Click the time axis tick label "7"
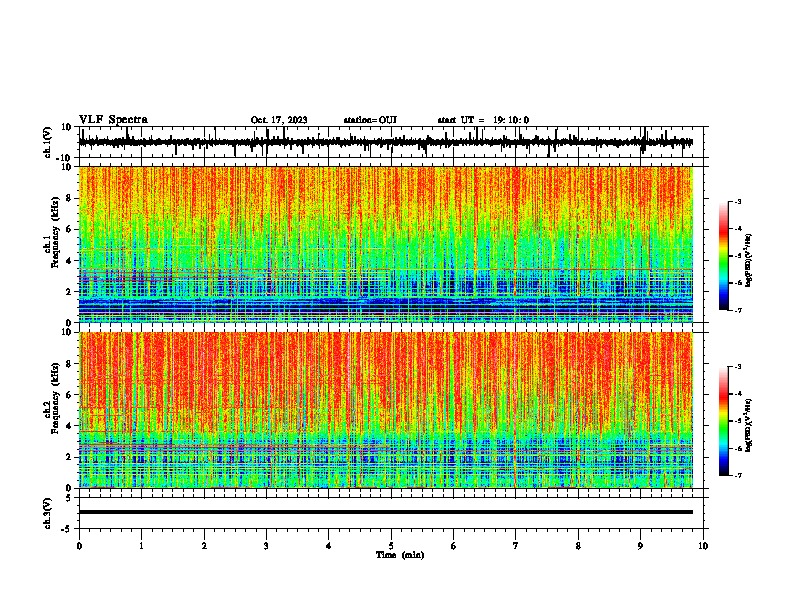 pos(516,546)
